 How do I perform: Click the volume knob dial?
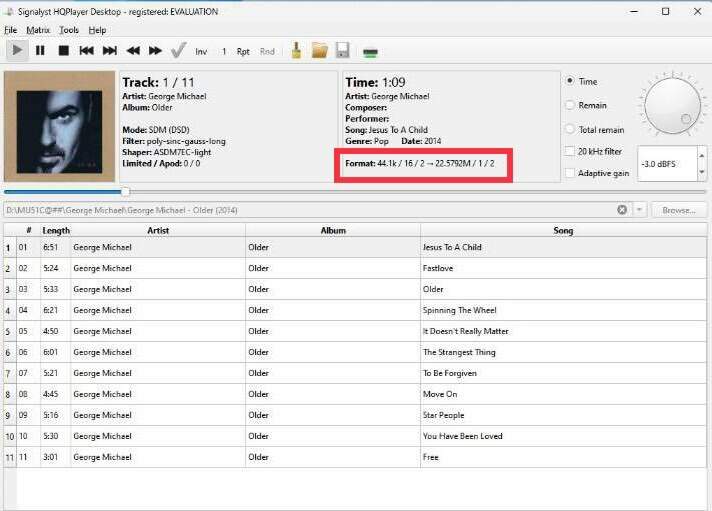click(672, 105)
